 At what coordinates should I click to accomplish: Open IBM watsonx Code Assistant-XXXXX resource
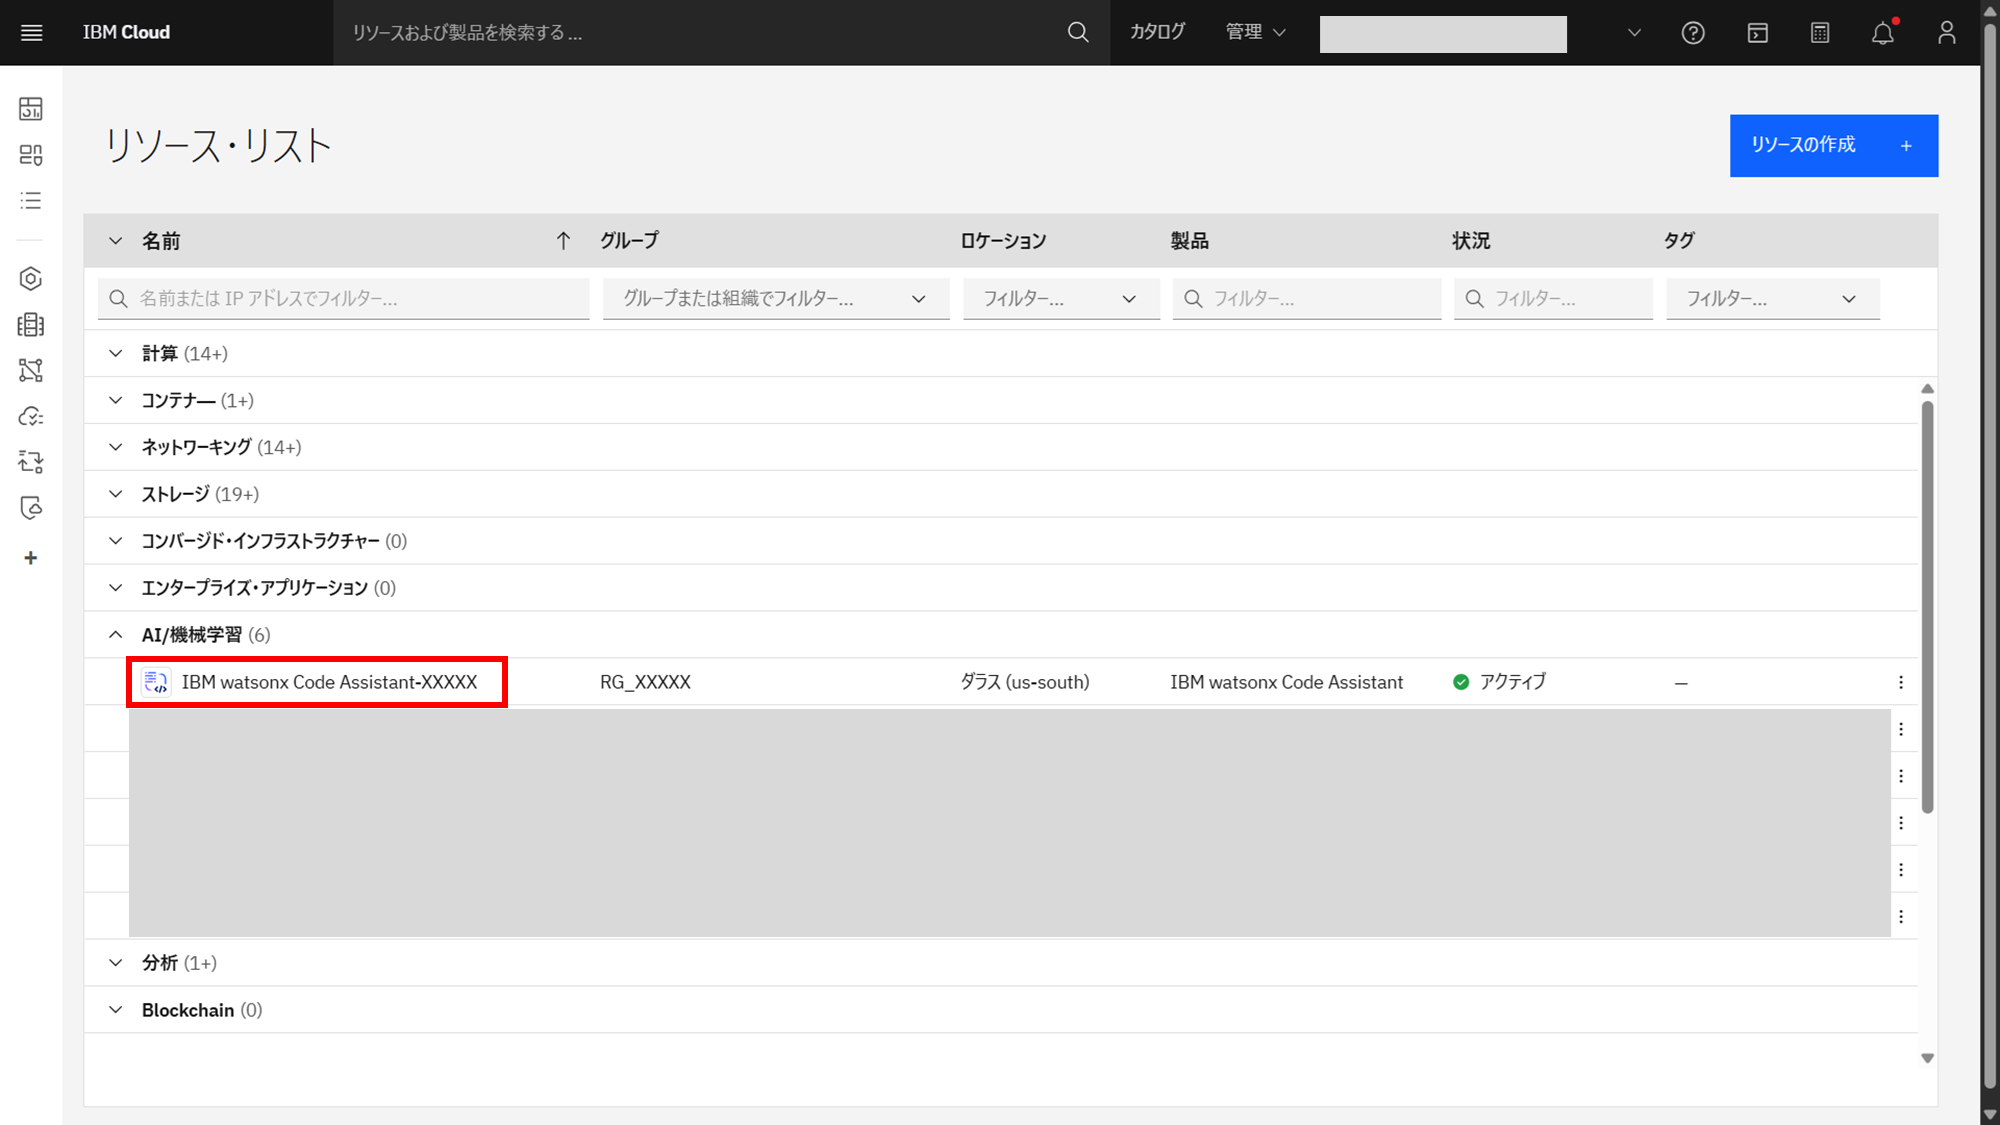click(x=329, y=682)
